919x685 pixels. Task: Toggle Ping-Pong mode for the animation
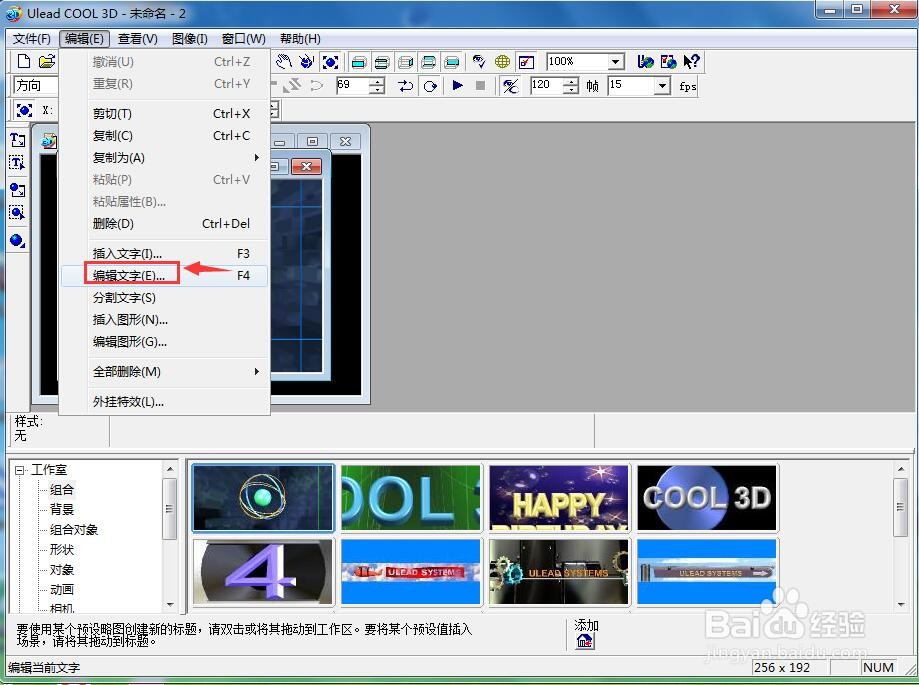[406, 86]
